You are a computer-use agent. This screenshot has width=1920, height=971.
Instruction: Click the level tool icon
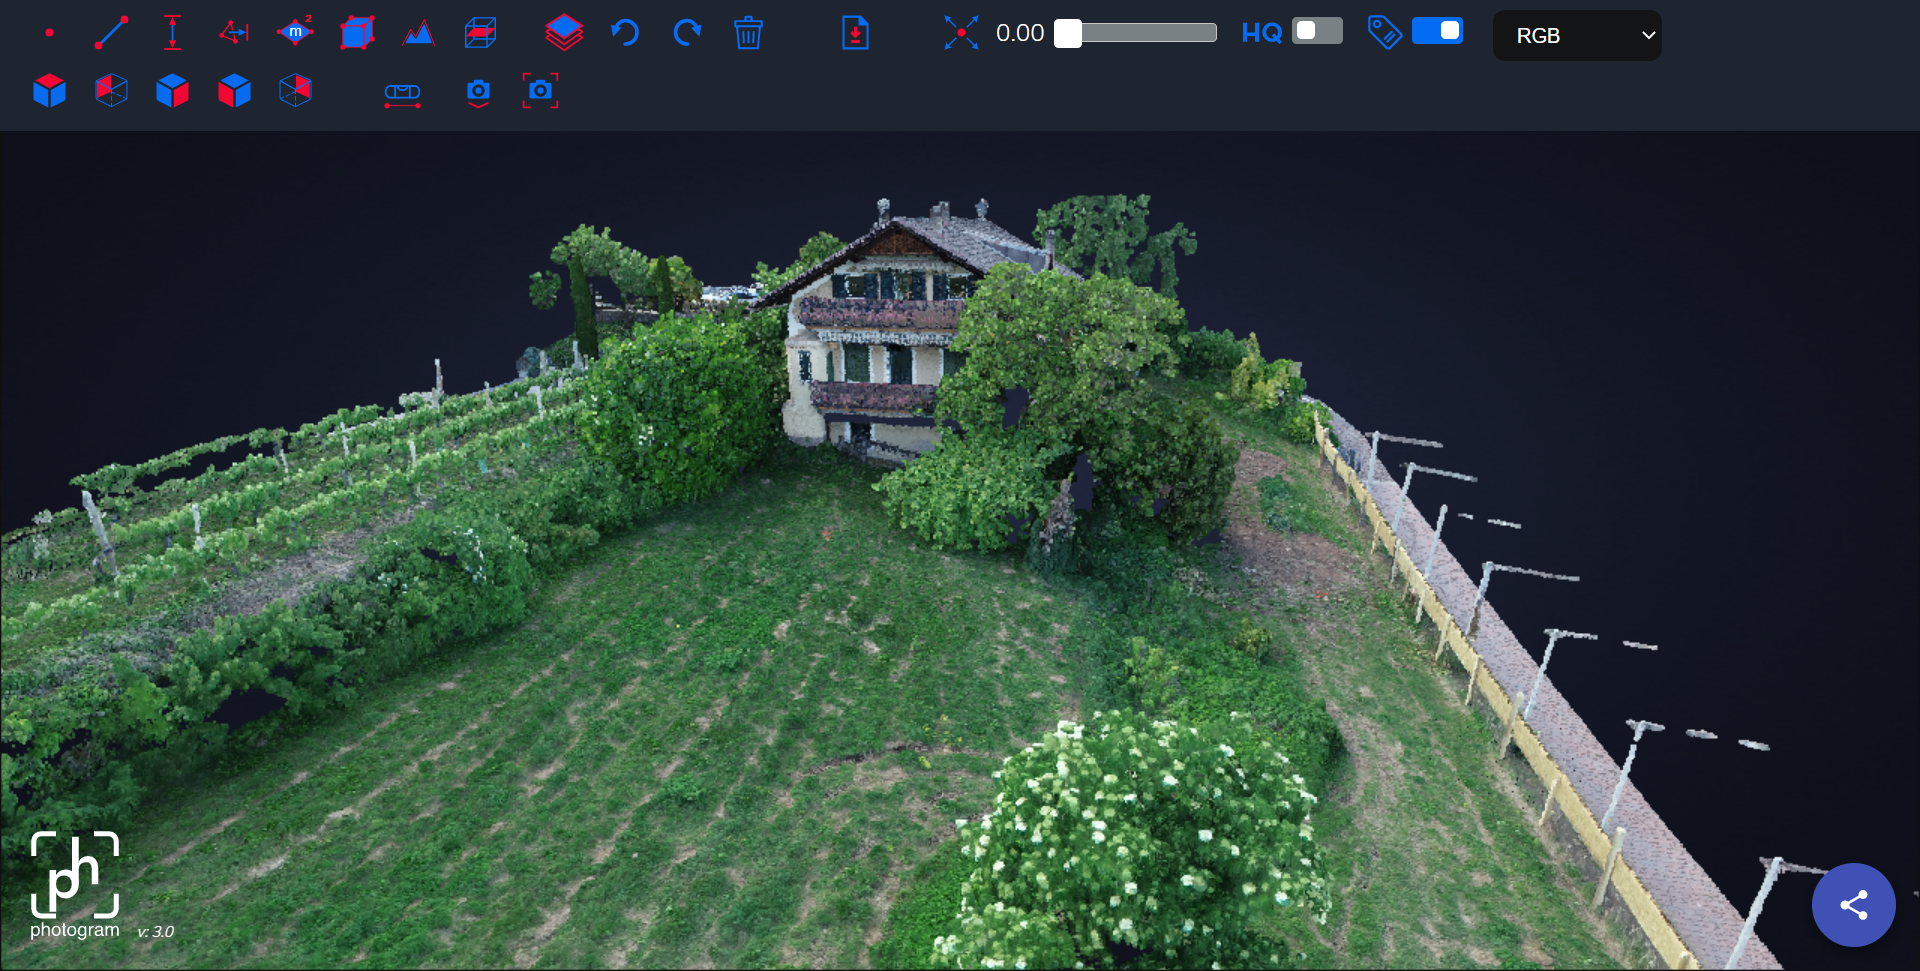pyautogui.click(x=402, y=93)
